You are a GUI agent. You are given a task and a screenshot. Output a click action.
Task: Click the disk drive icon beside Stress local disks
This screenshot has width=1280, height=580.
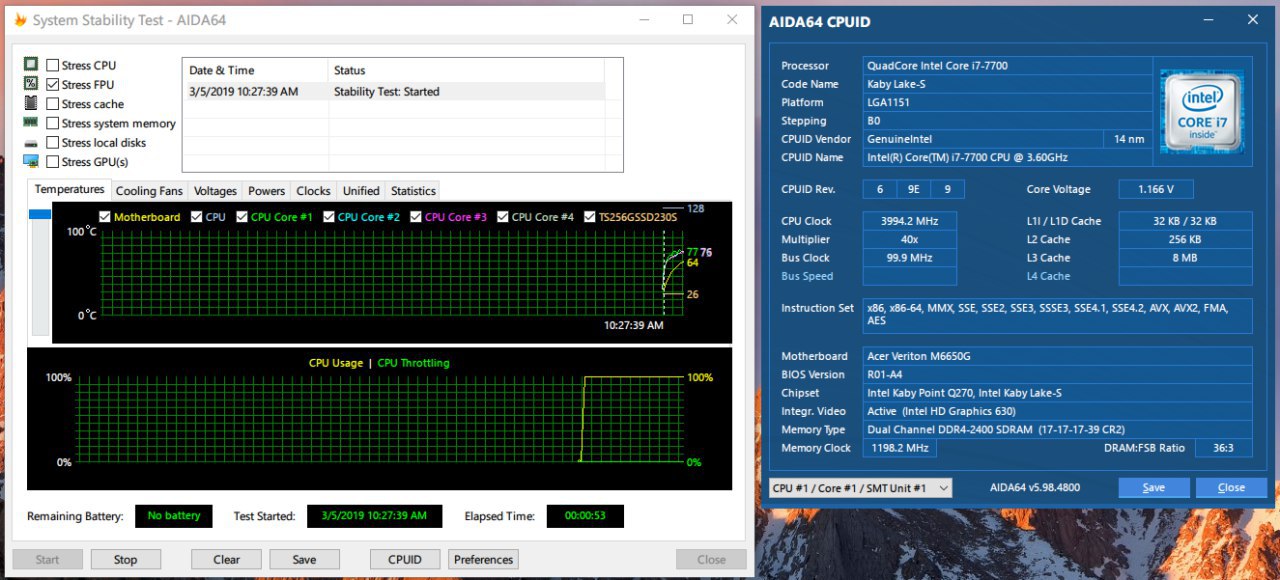30,142
